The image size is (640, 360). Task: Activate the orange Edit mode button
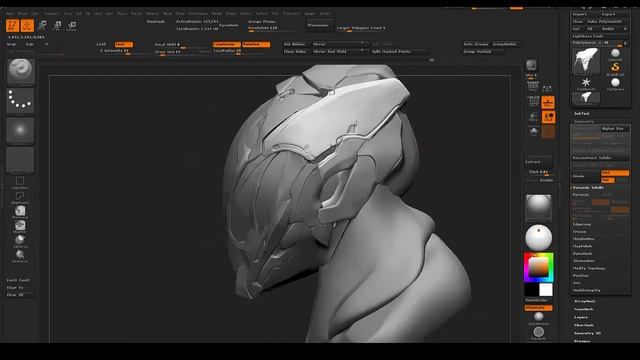pyautogui.click(x=13, y=26)
